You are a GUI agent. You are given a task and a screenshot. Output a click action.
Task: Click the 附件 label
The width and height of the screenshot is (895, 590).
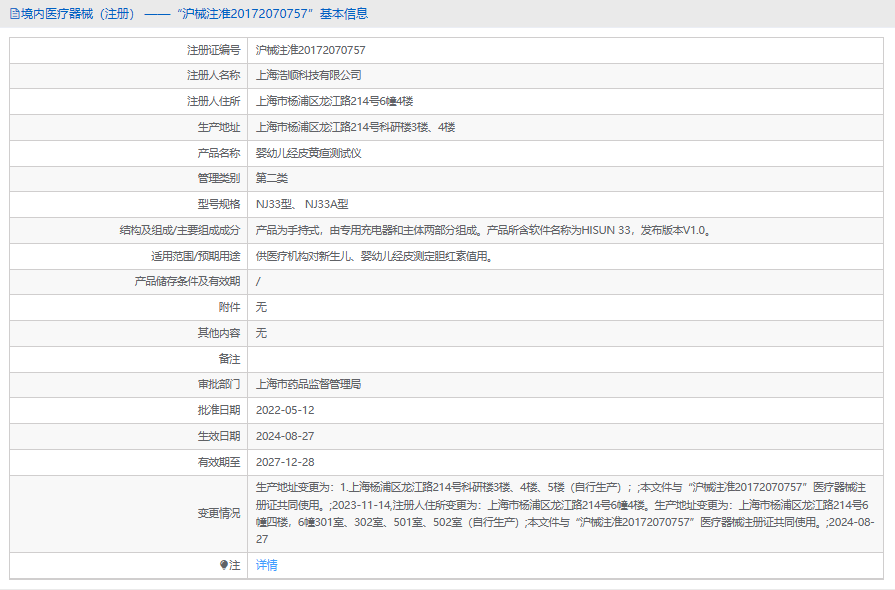pyautogui.click(x=229, y=307)
